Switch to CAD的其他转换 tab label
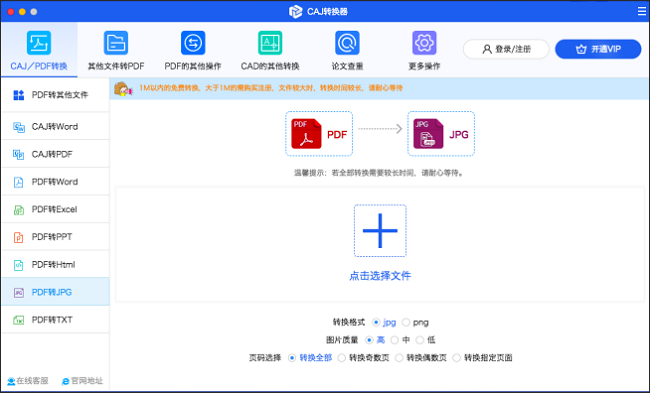 pyautogui.click(x=270, y=66)
